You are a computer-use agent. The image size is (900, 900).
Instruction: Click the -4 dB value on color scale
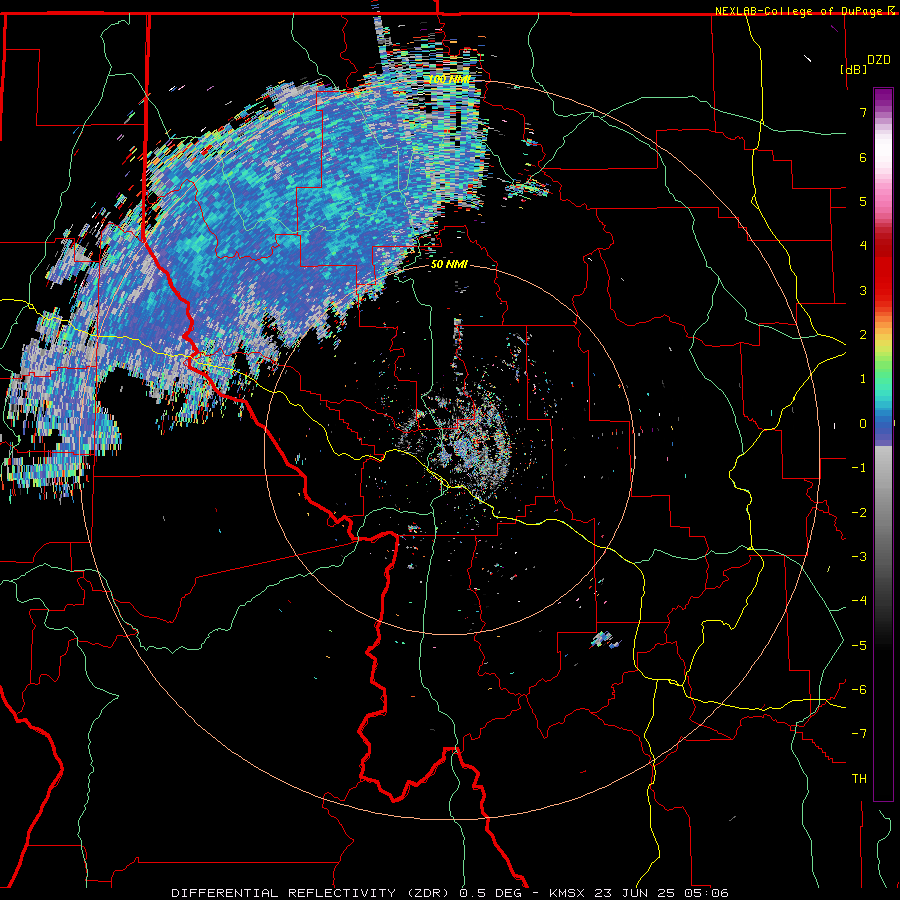coord(859,601)
